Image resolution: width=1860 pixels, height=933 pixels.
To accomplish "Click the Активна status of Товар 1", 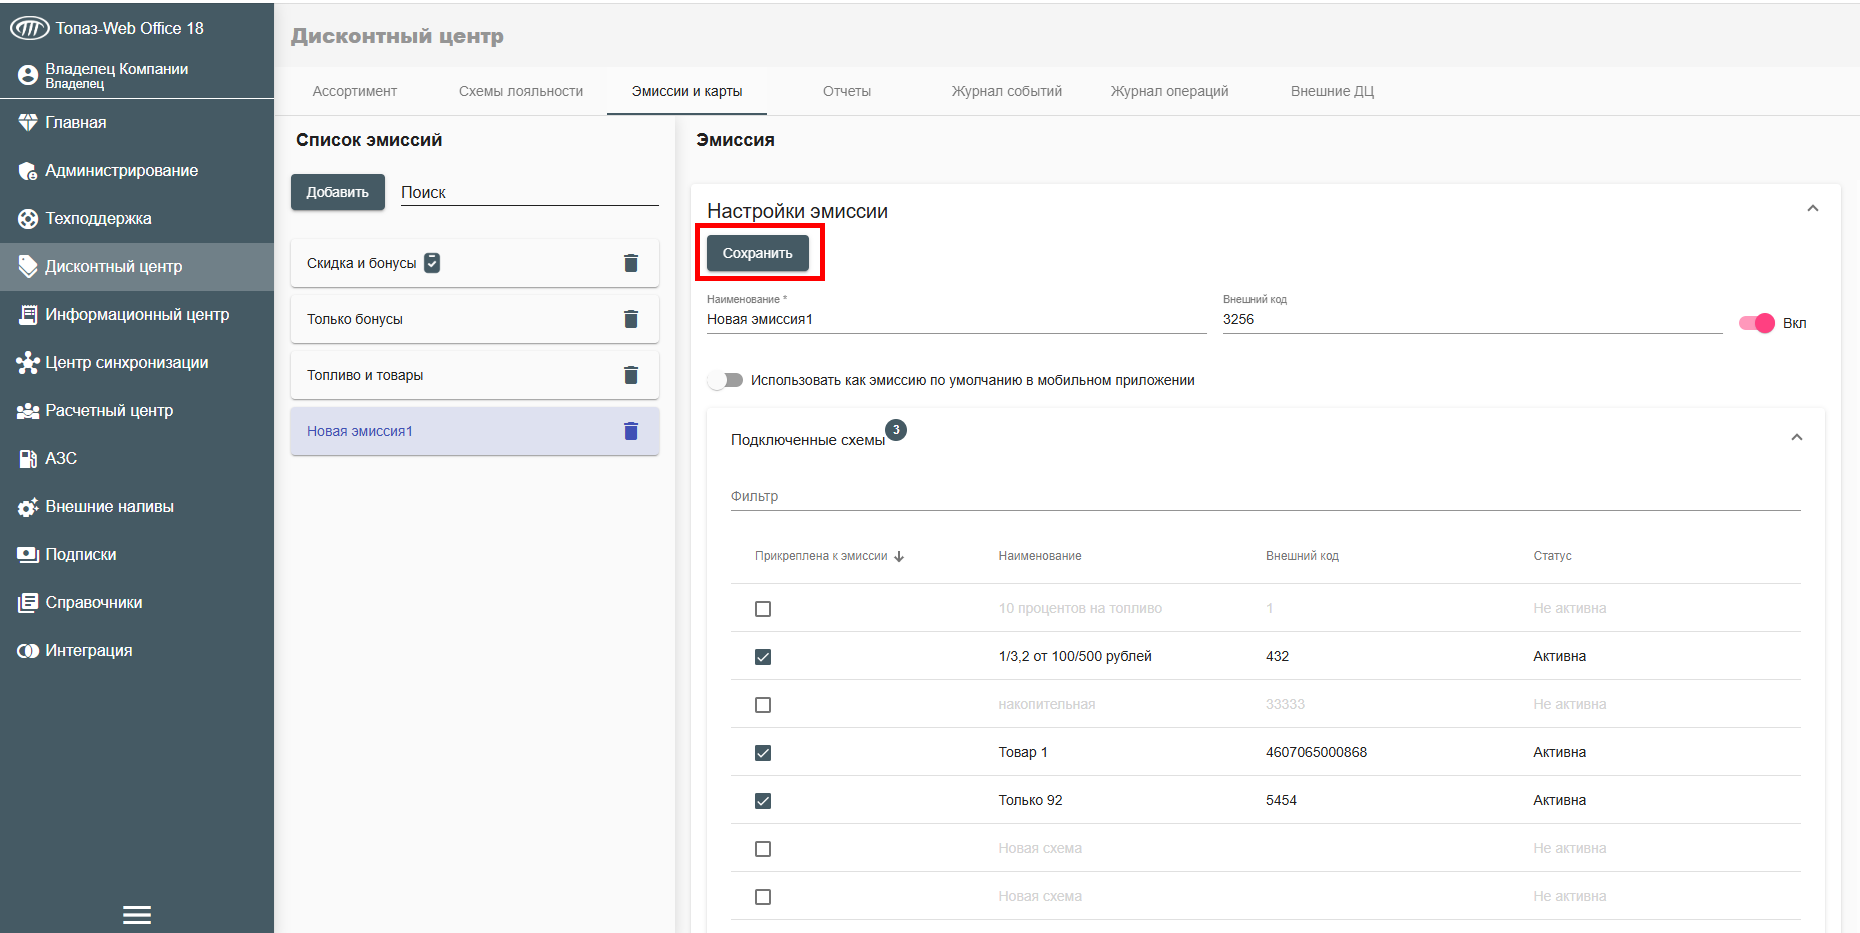I will (1560, 752).
